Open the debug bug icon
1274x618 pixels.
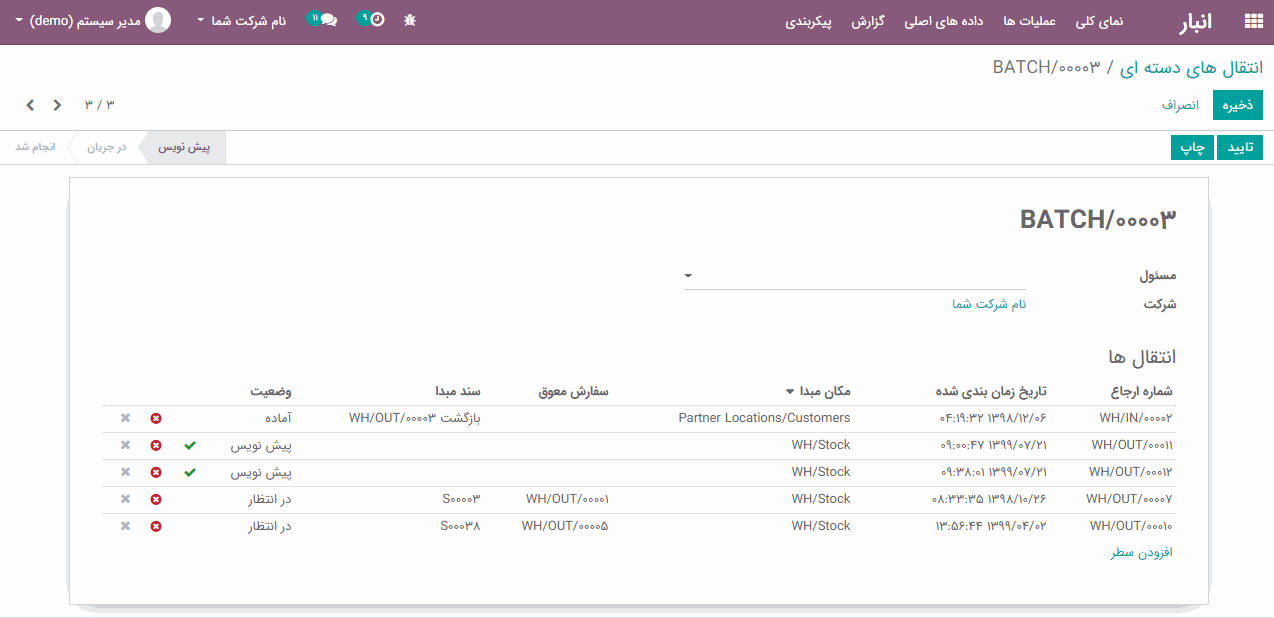(x=410, y=21)
